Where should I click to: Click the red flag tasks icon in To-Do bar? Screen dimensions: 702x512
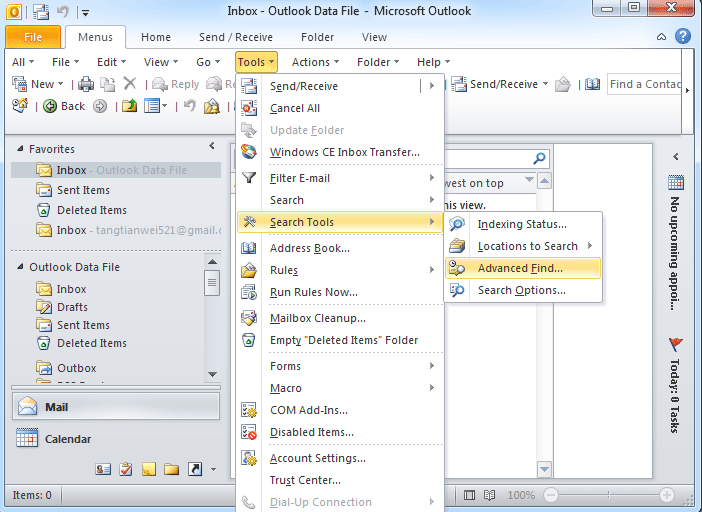[x=676, y=345]
